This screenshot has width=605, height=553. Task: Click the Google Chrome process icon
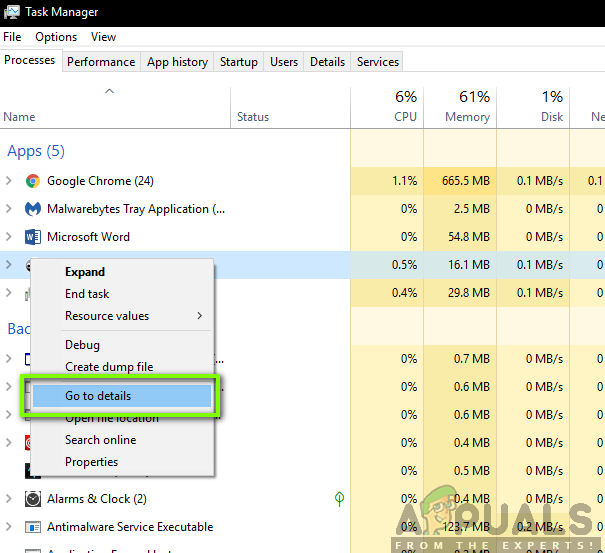click(33, 181)
